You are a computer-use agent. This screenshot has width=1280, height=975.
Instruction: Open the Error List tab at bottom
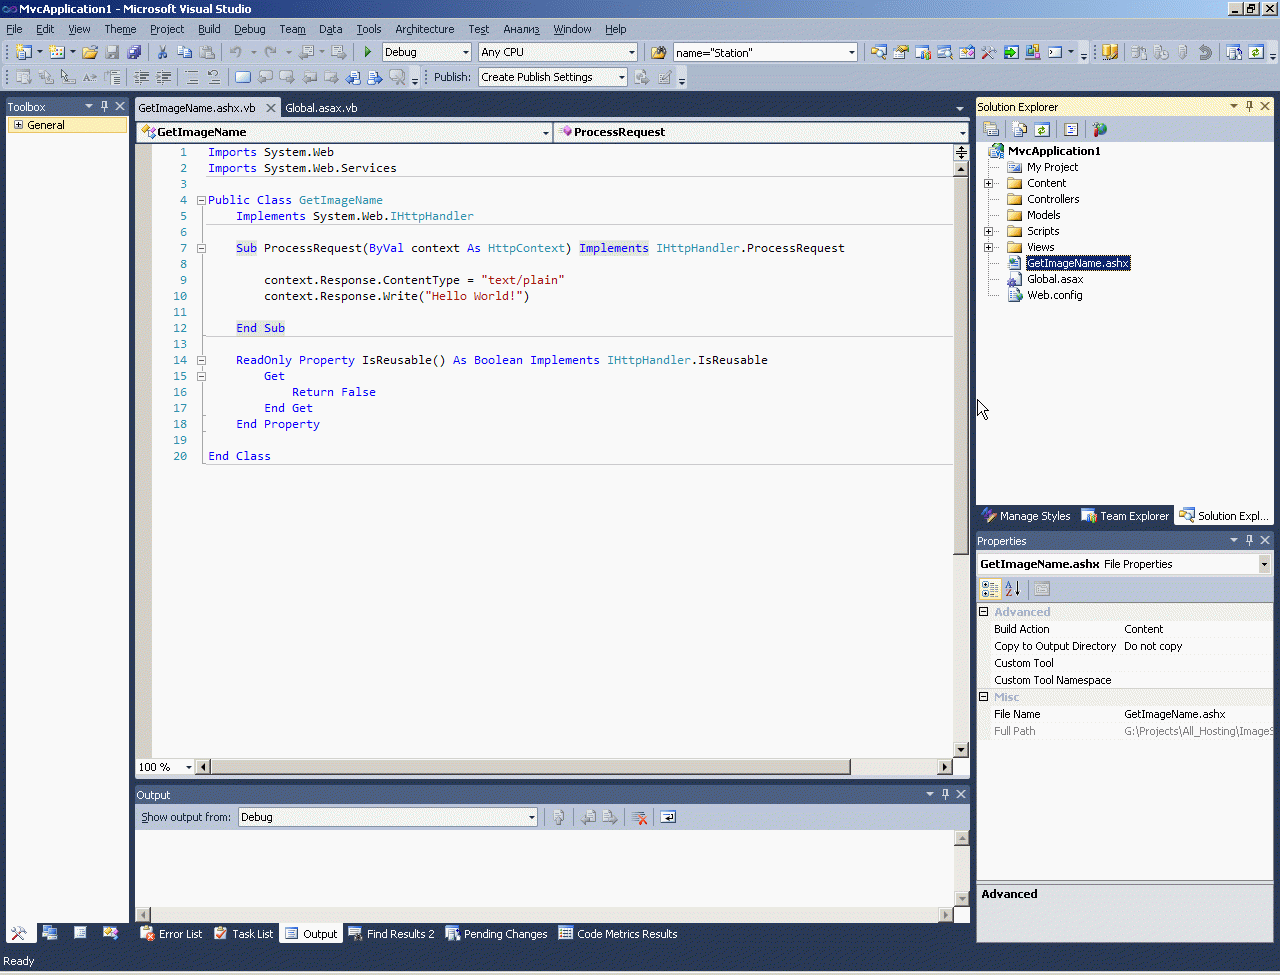171,934
